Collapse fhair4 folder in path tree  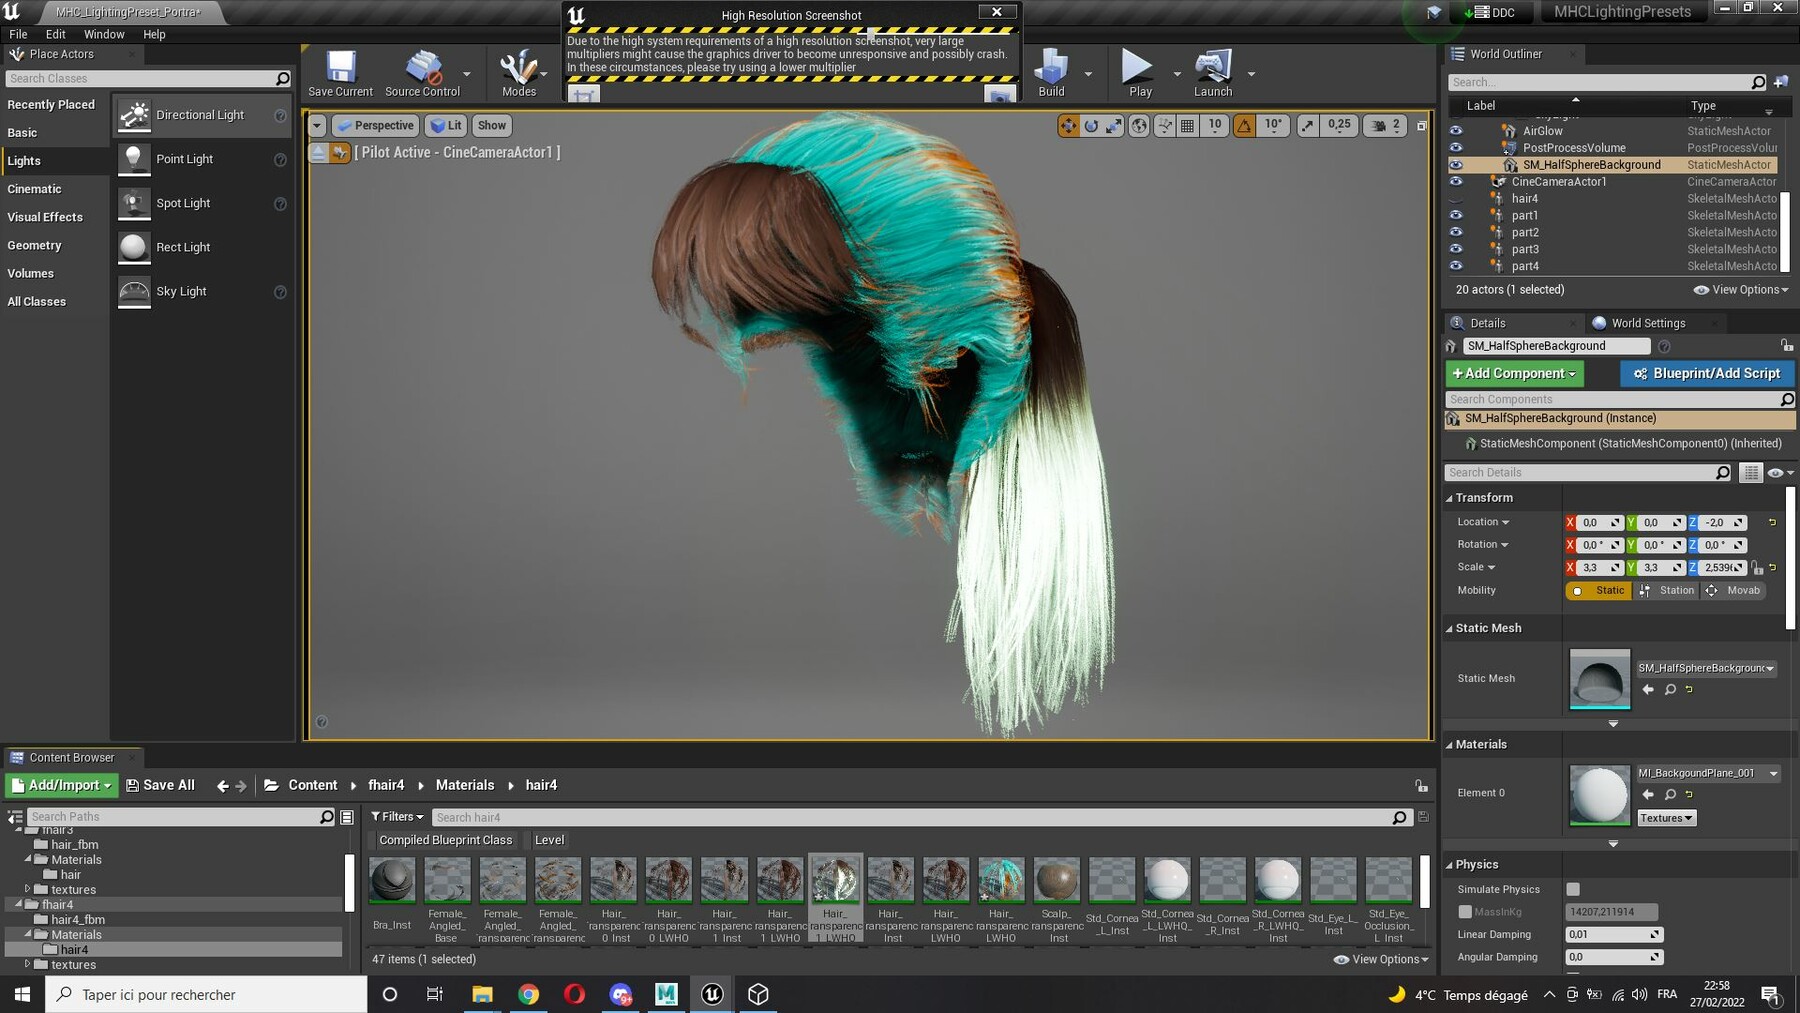point(18,904)
